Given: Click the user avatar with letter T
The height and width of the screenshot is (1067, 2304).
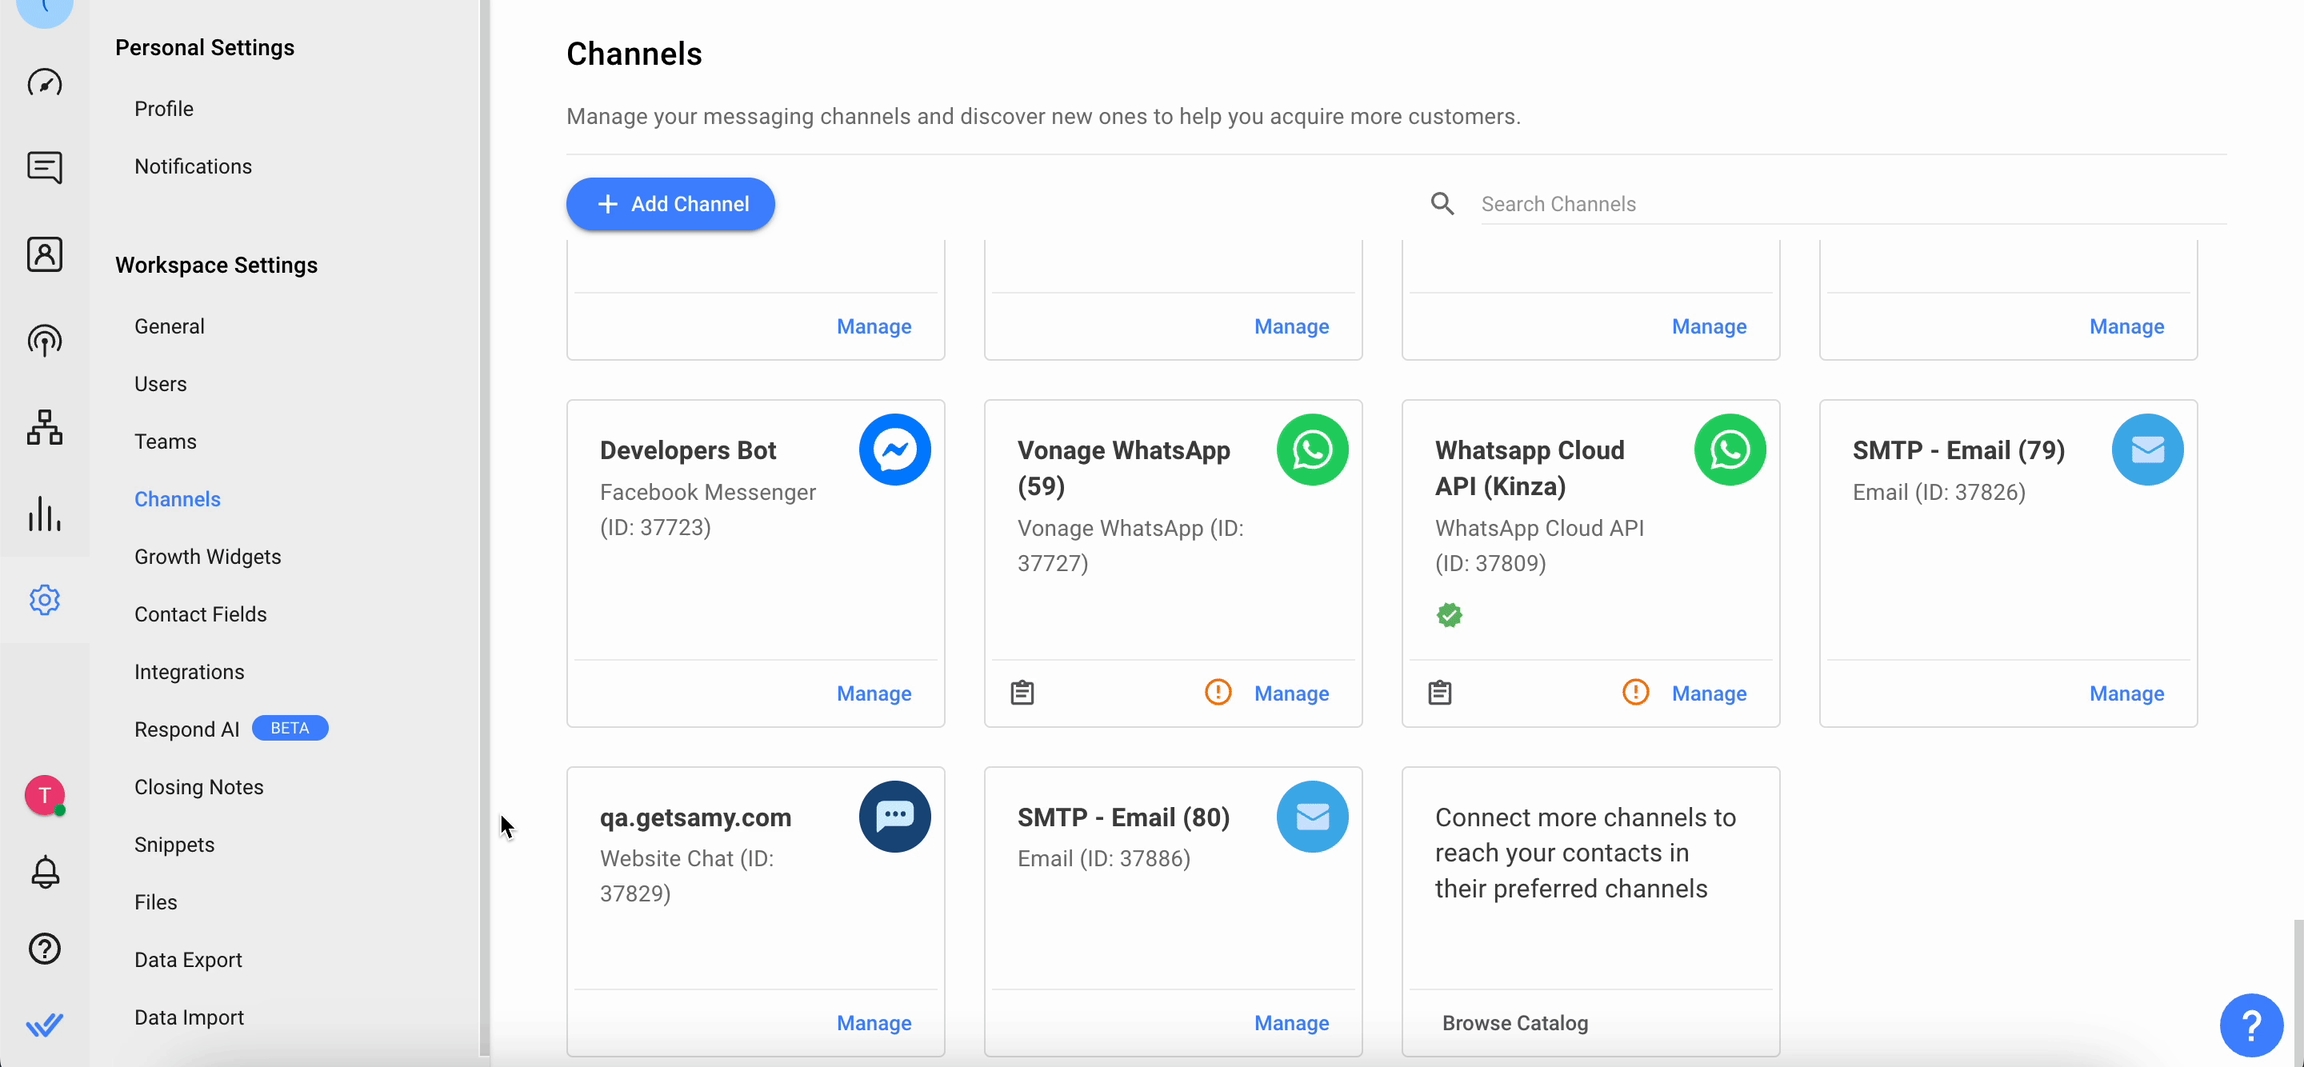Looking at the screenshot, I should click(44, 796).
